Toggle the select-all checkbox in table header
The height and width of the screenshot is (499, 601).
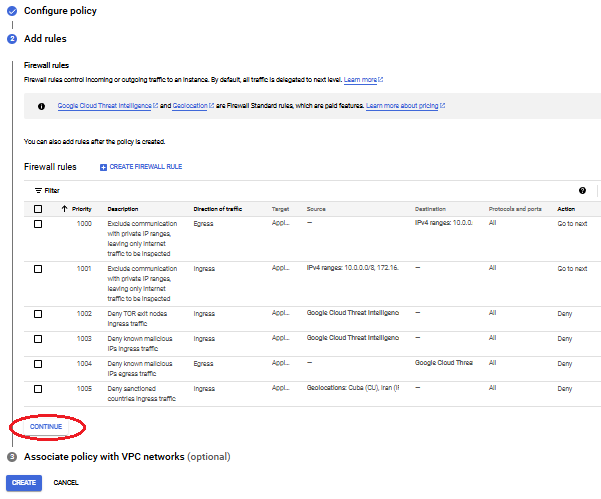click(38, 209)
